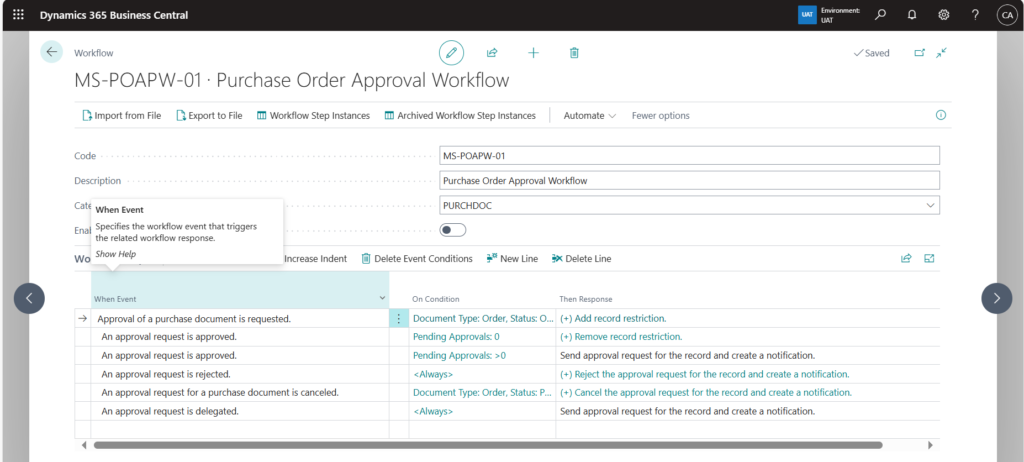Open <Always> condition for delegated request
The image size is (1024, 462).
[x=433, y=411]
